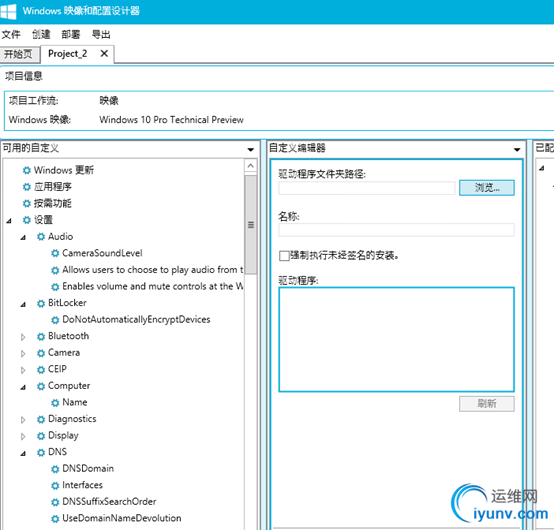Image resolution: width=554 pixels, height=530 pixels.
Task: Collapse the BitLocker tree node
Action: tap(23, 304)
